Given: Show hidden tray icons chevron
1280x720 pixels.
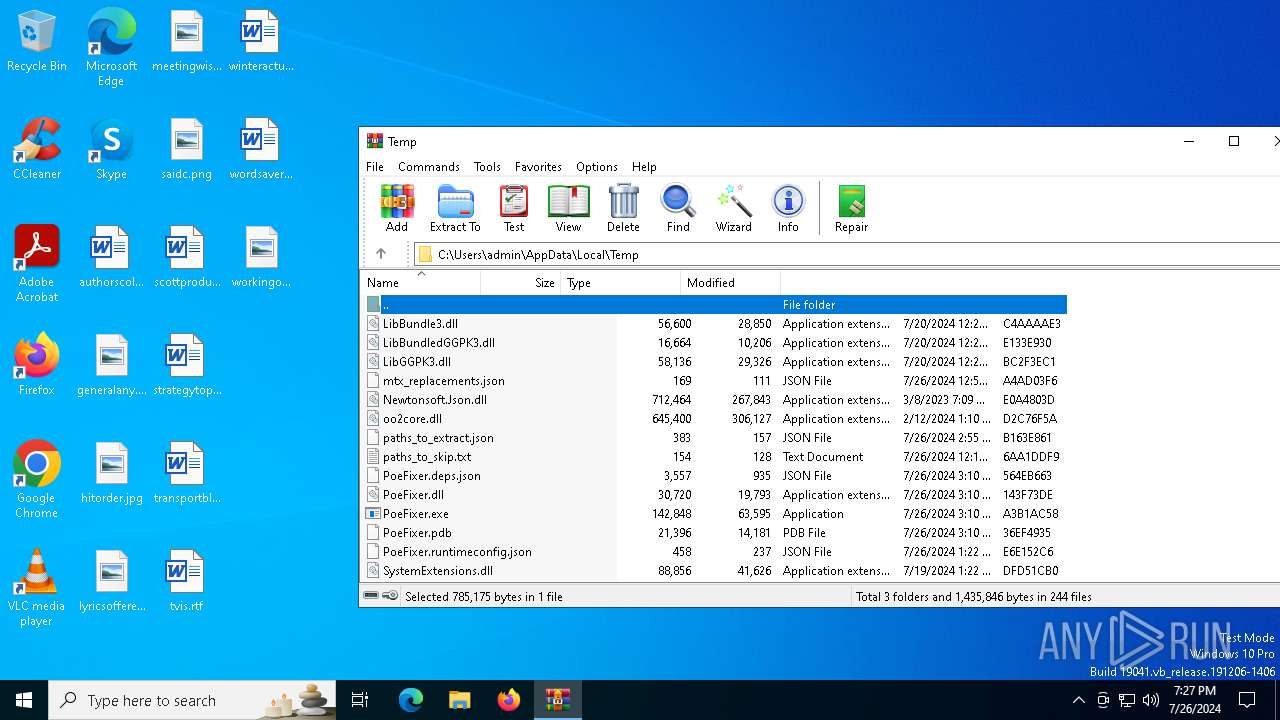Looking at the screenshot, I should [x=1078, y=700].
